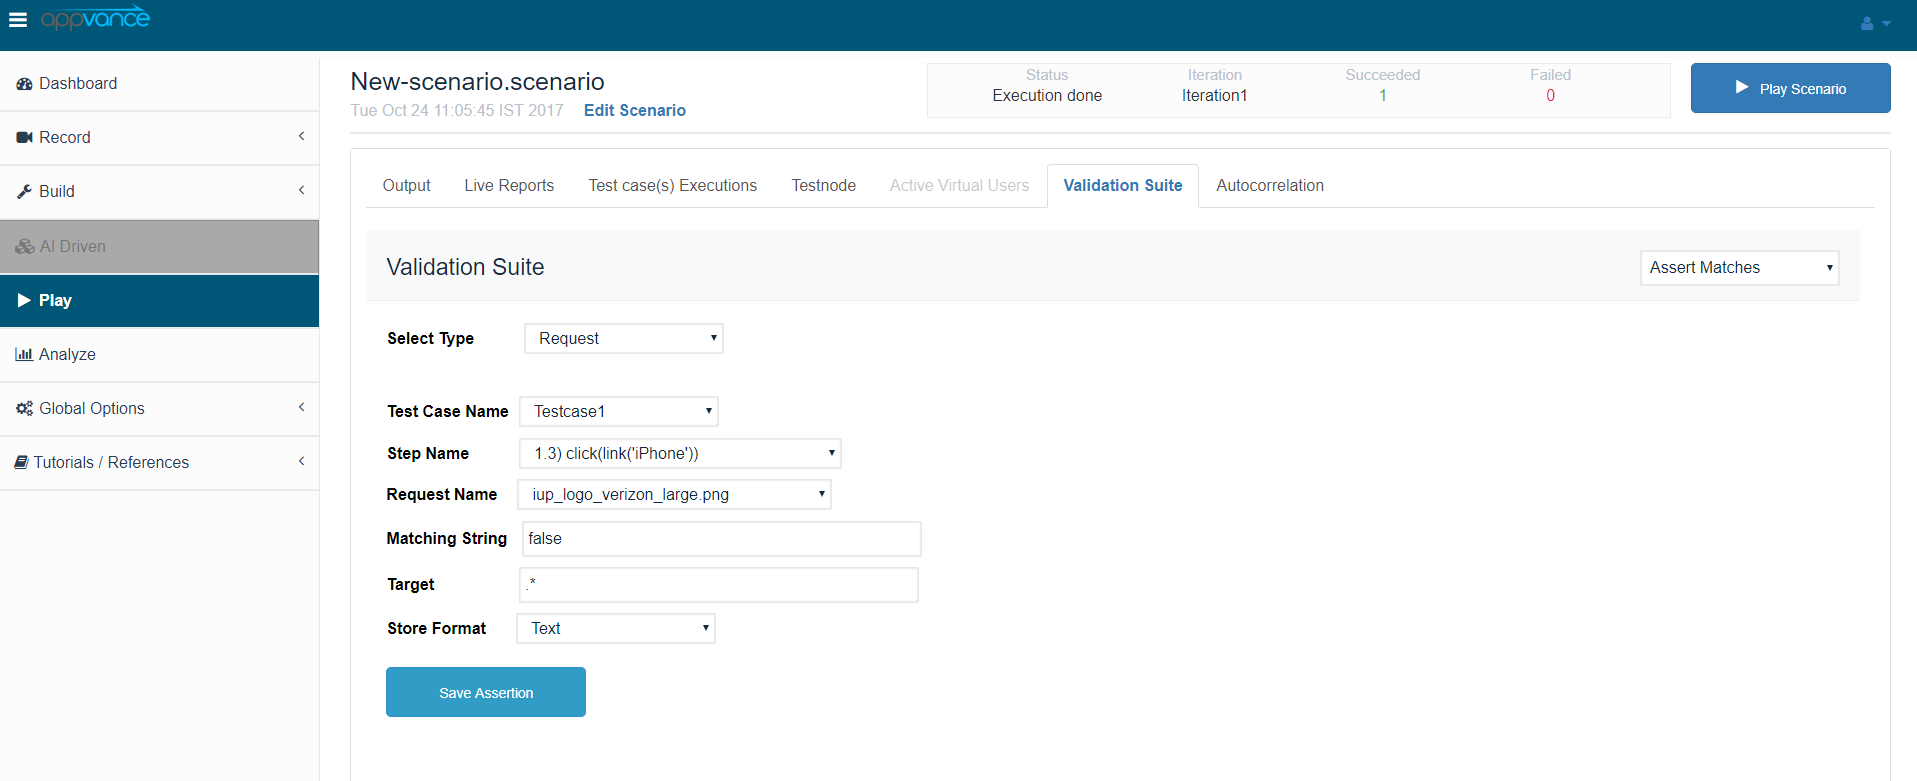
Task: Open the Select Type dropdown
Action: 623,339
